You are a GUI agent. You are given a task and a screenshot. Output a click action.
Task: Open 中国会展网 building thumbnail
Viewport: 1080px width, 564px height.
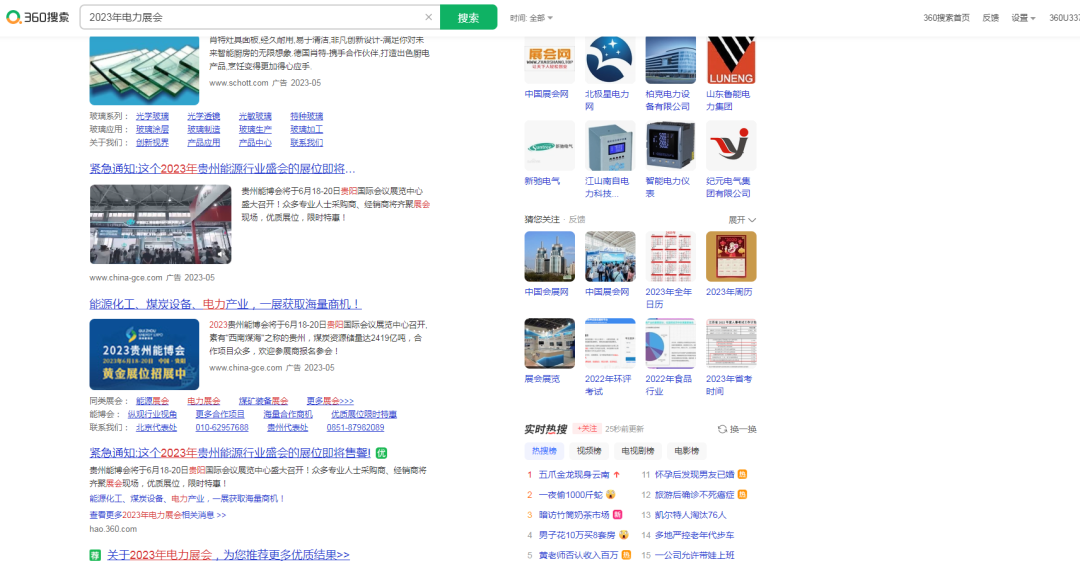pos(550,256)
